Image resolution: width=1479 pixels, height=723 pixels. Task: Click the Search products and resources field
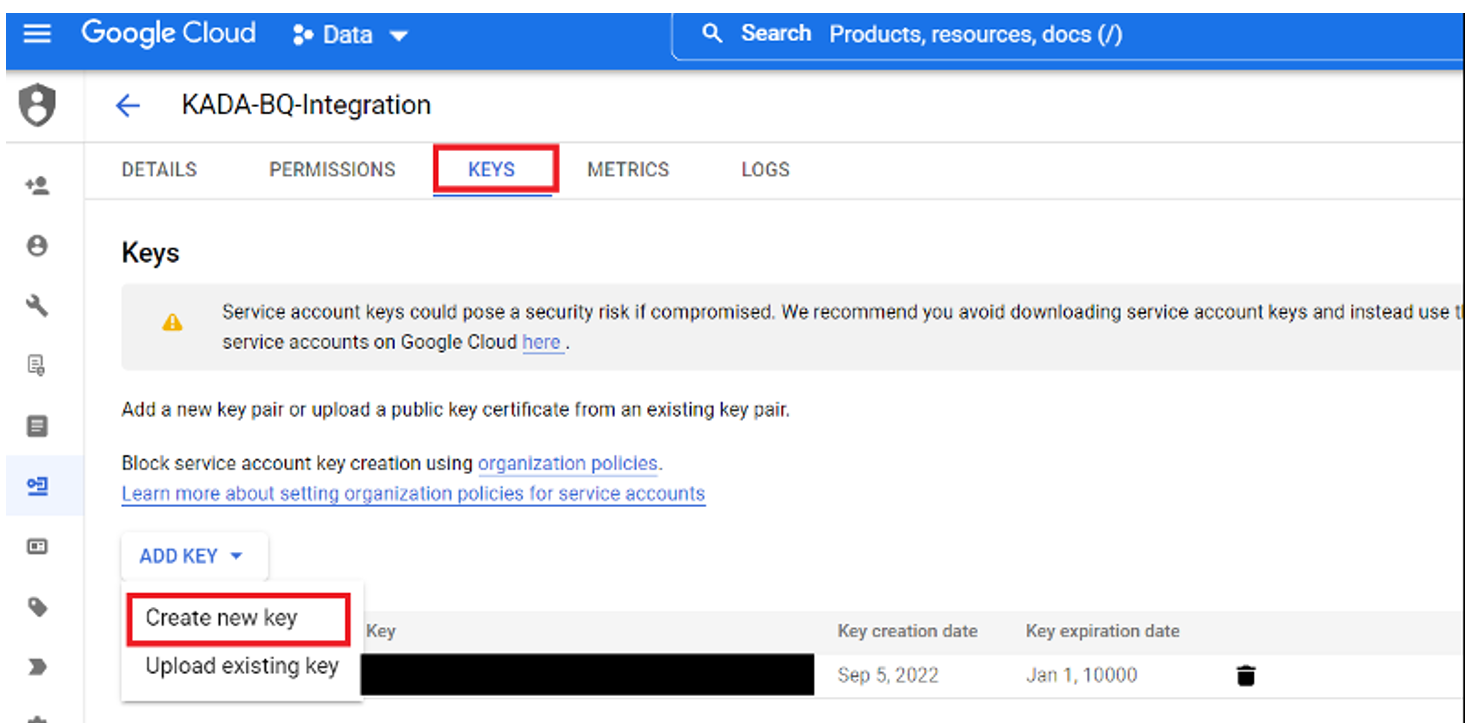tap(975, 35)
